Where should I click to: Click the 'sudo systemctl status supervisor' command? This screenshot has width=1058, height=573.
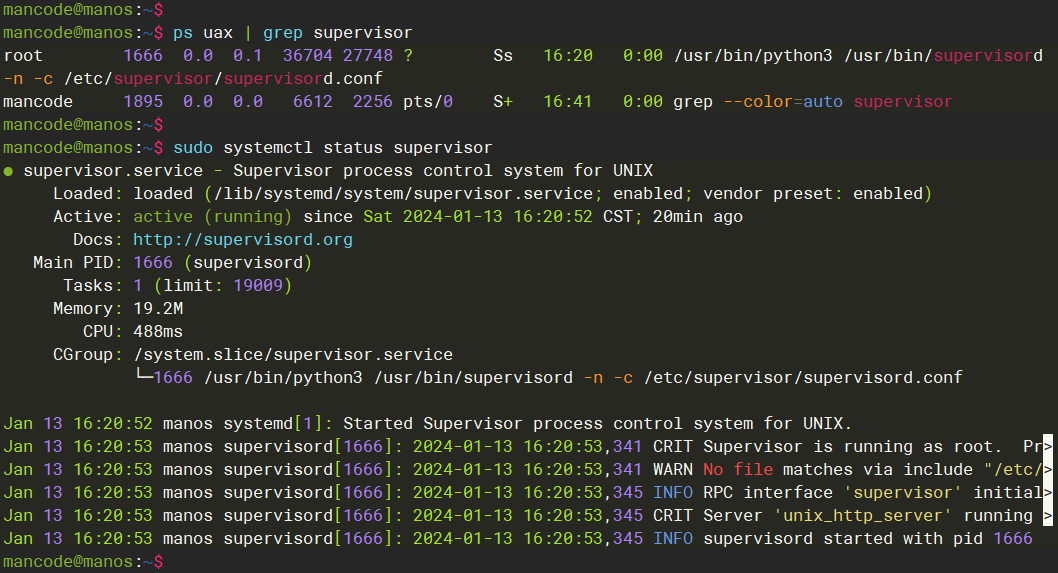[x=332, y=148]
